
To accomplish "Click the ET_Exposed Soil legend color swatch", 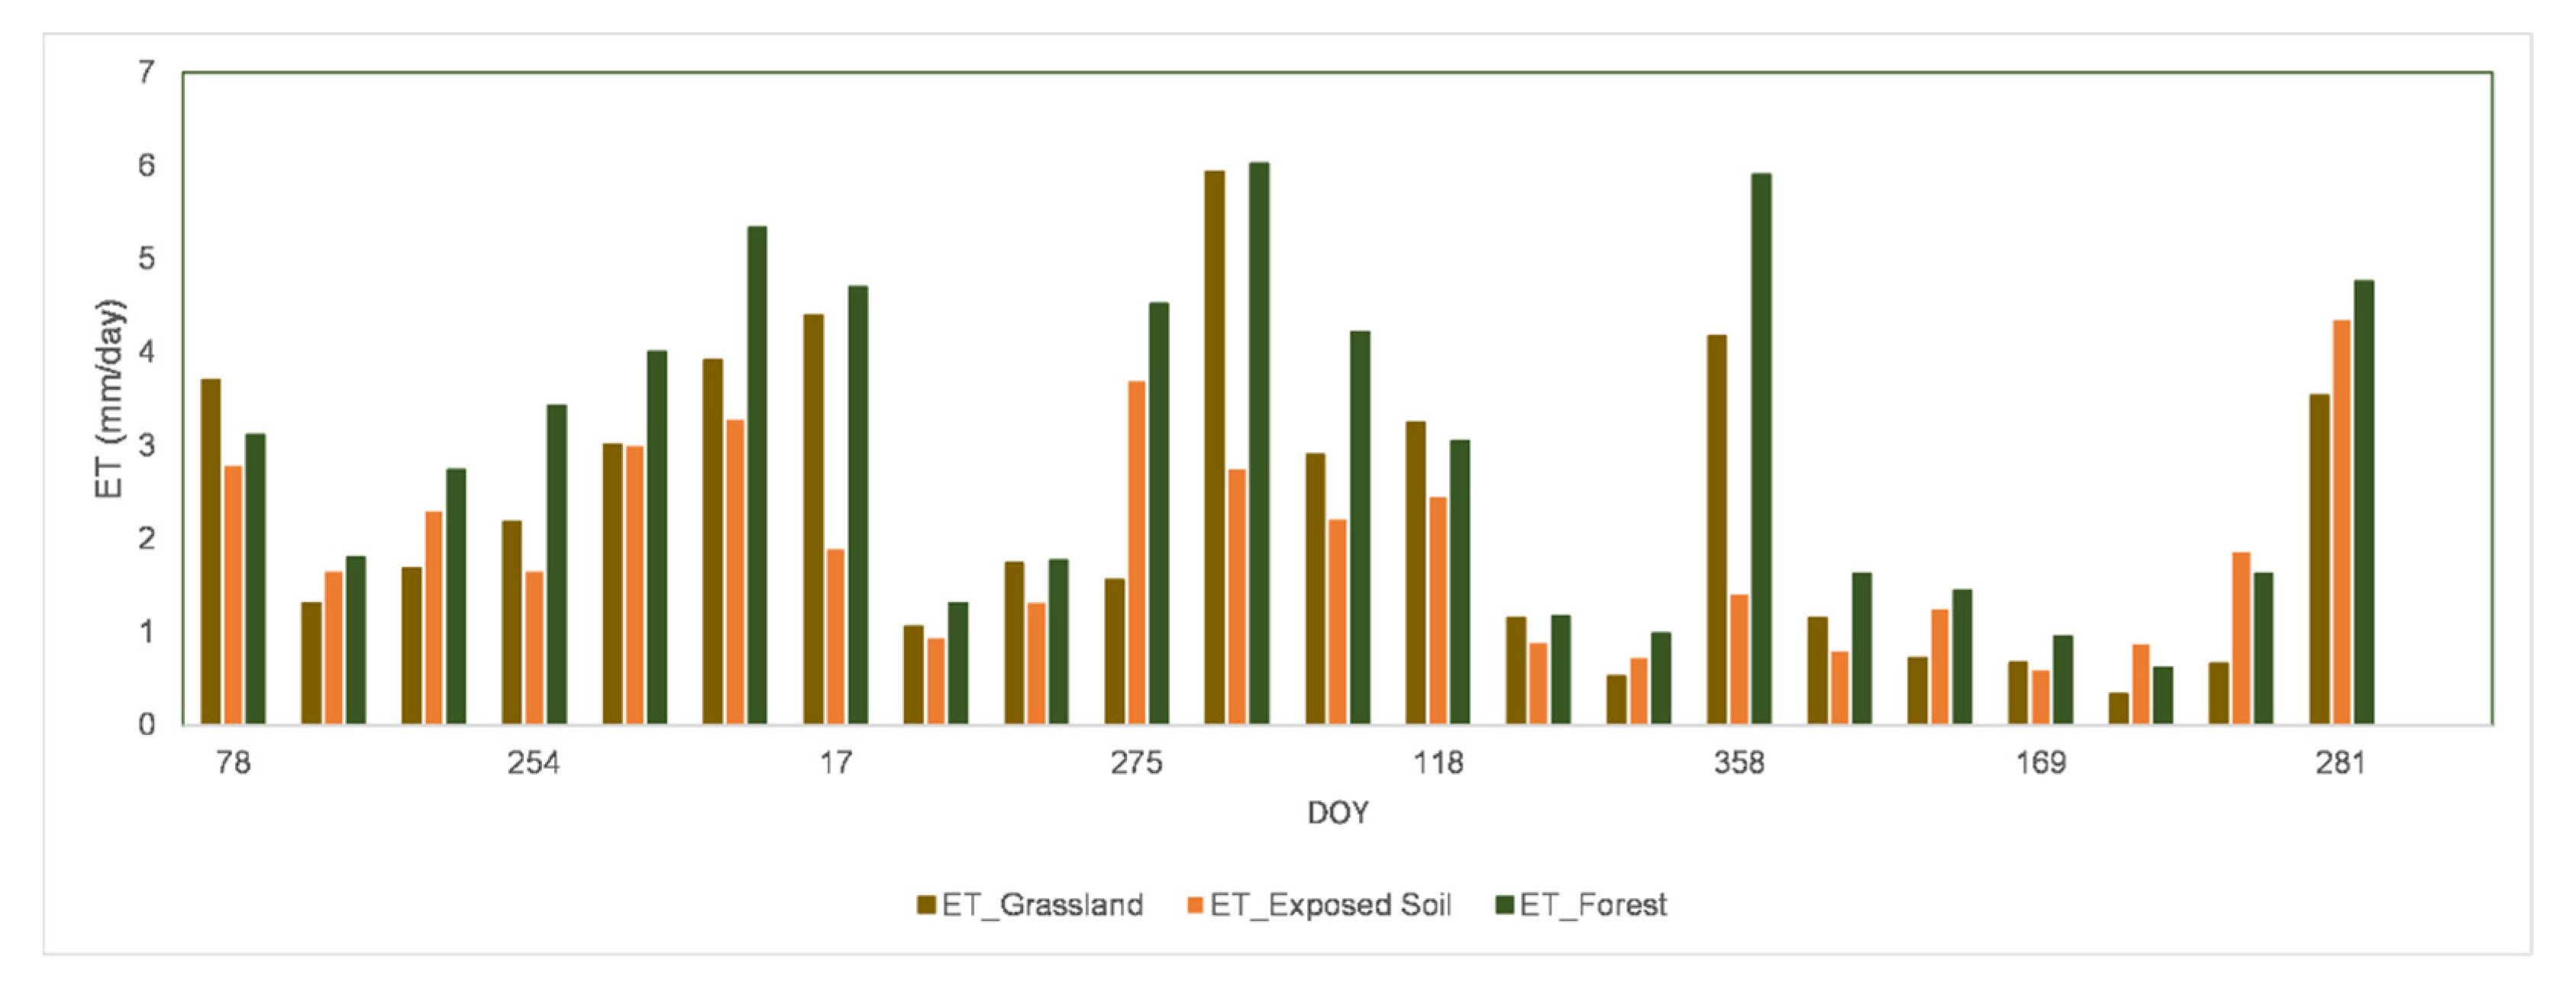I will coord(1194,905).
